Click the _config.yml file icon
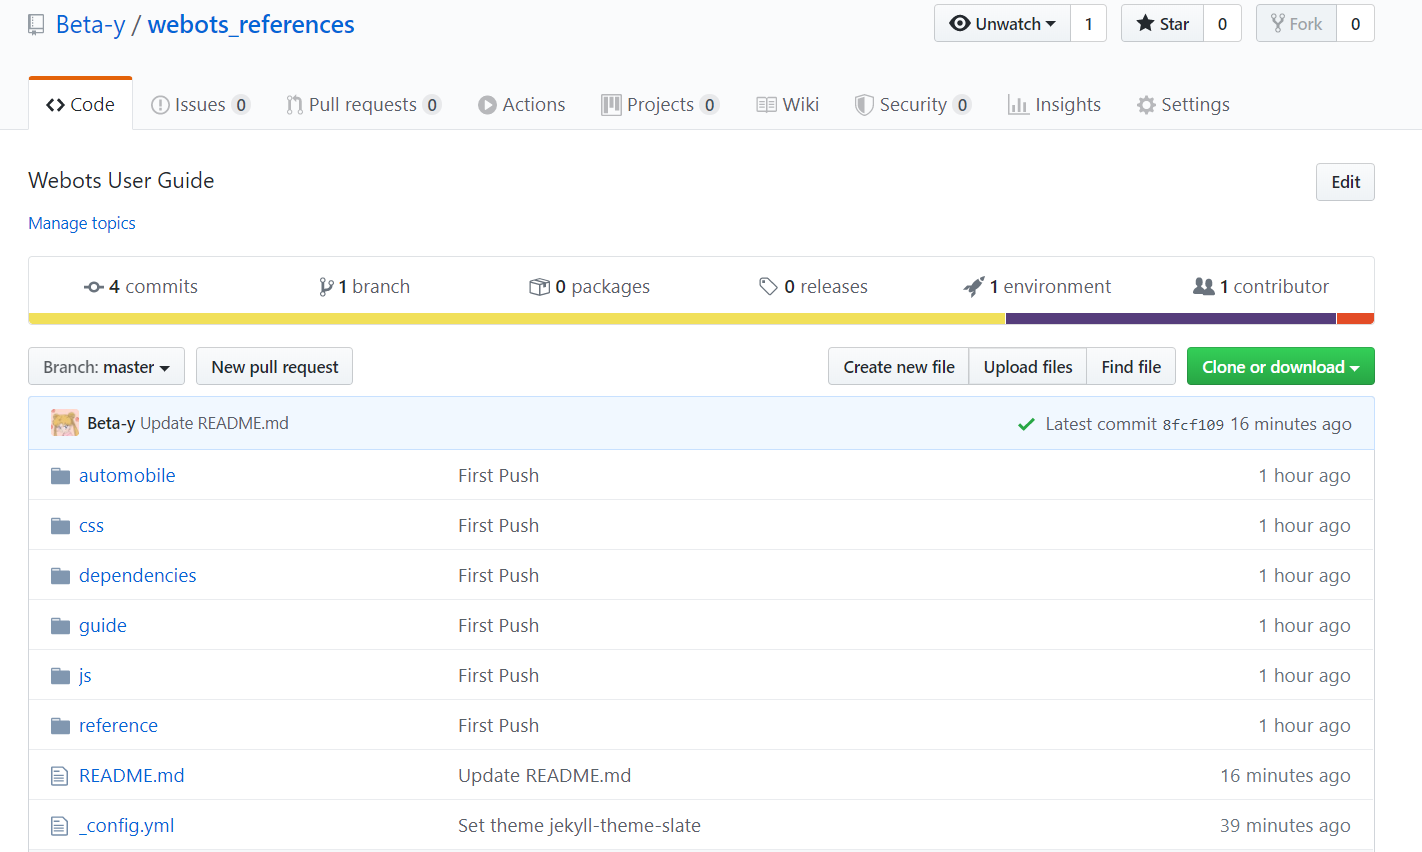 [60, 825]
